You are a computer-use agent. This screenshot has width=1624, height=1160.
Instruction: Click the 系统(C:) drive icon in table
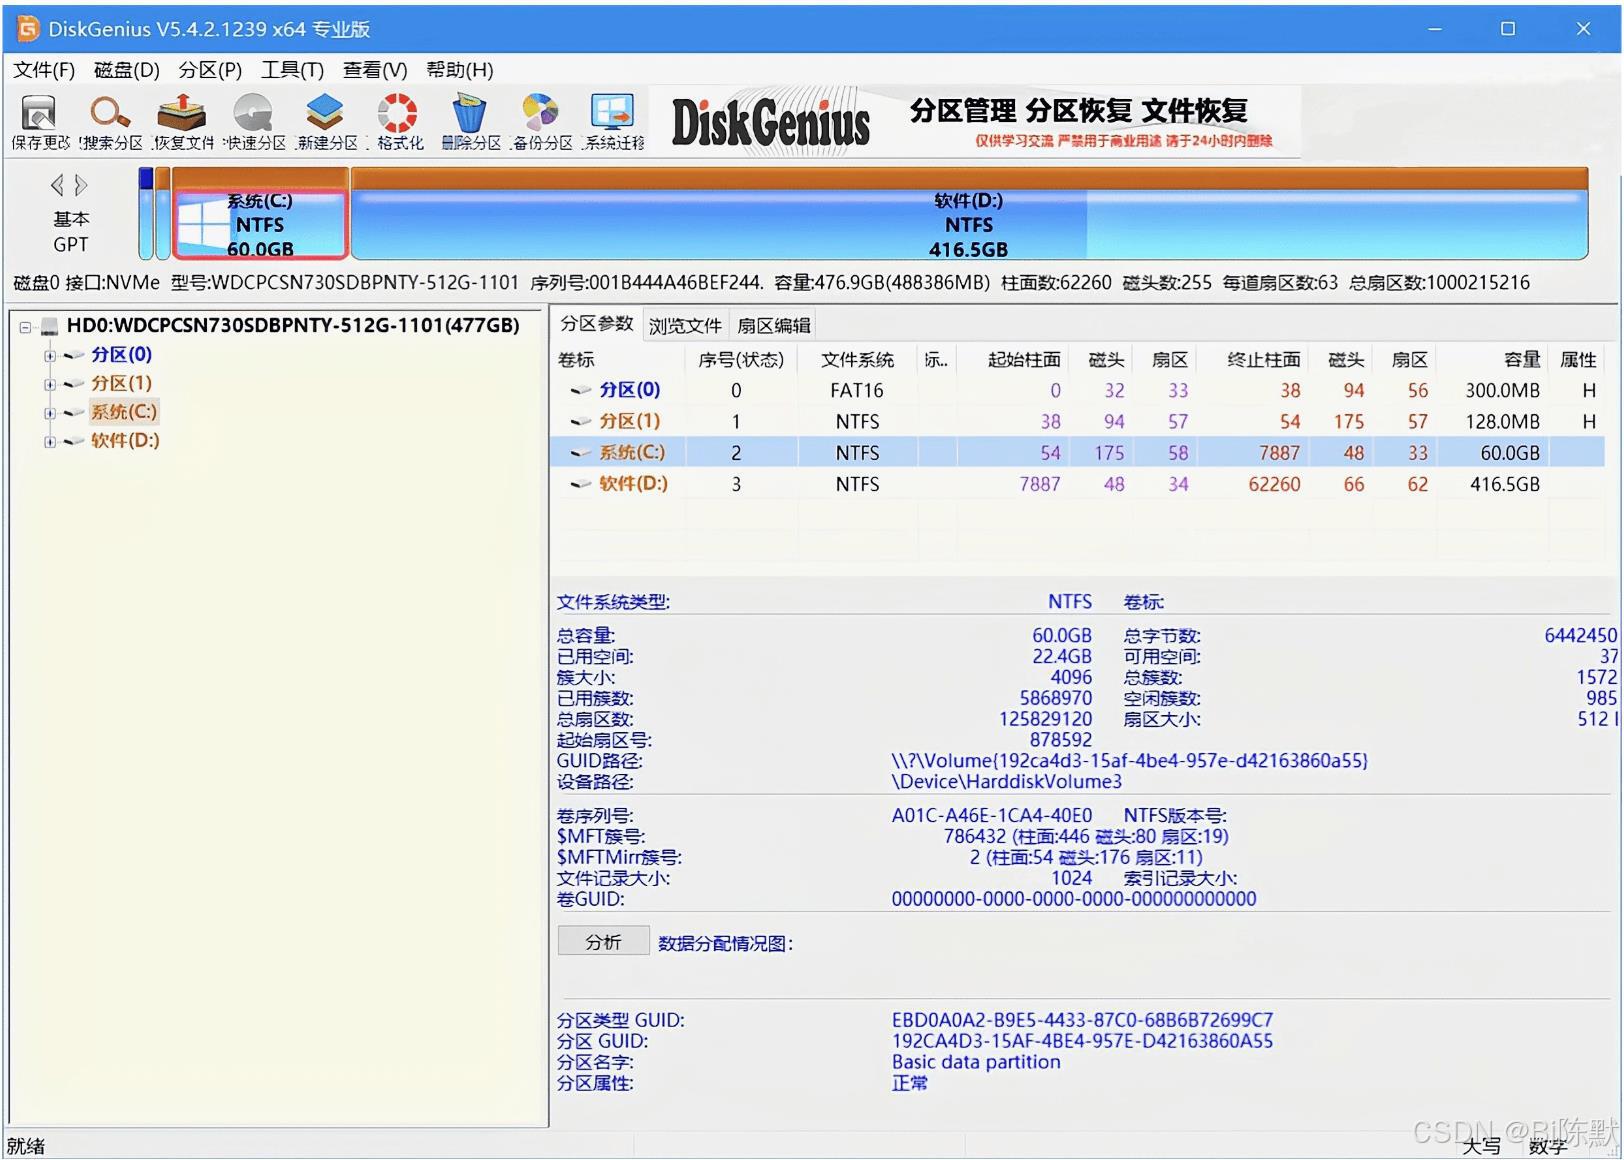(x=581, y=452)
